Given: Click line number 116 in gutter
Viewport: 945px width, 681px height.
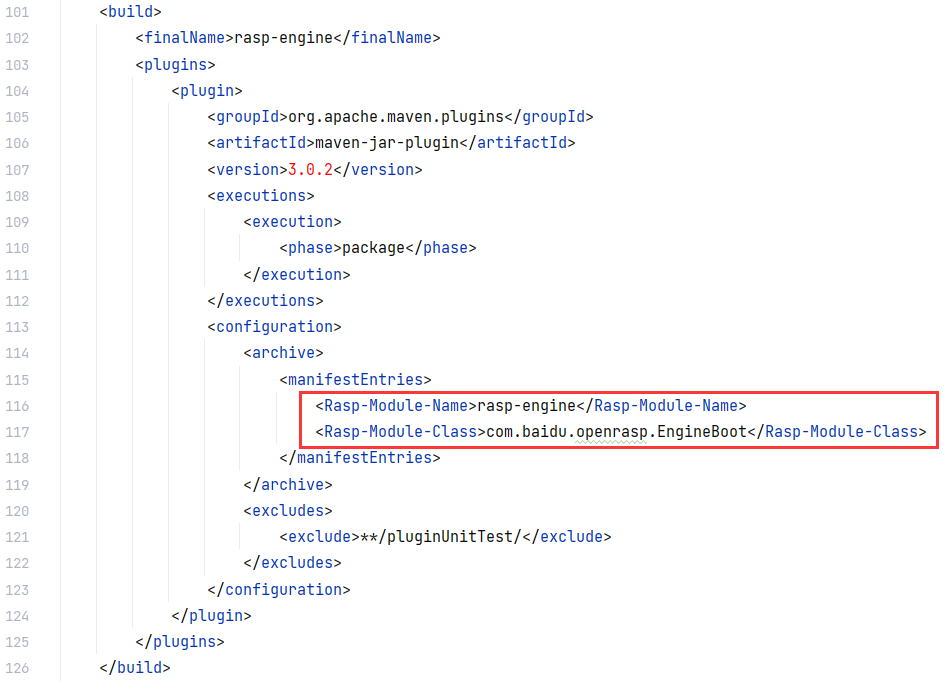Looking at the screenshot, I should (17, 406).
